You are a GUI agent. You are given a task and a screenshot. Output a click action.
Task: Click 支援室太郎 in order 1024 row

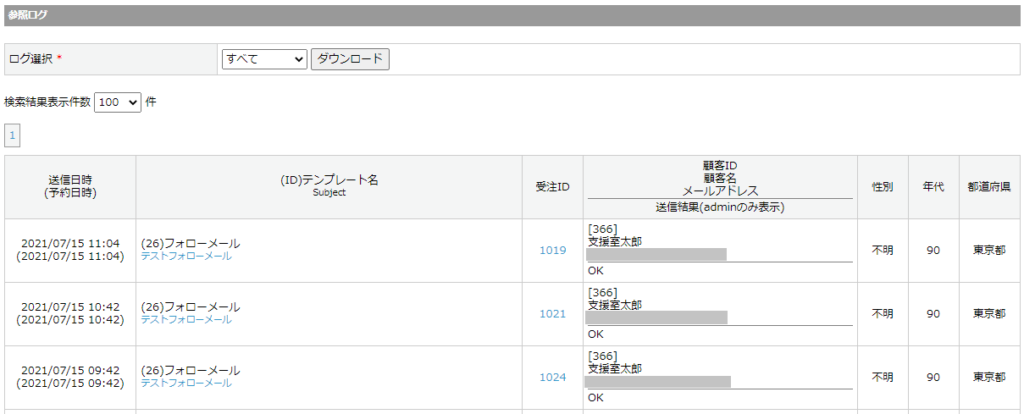pyautogui.click(x=615, y=368)
